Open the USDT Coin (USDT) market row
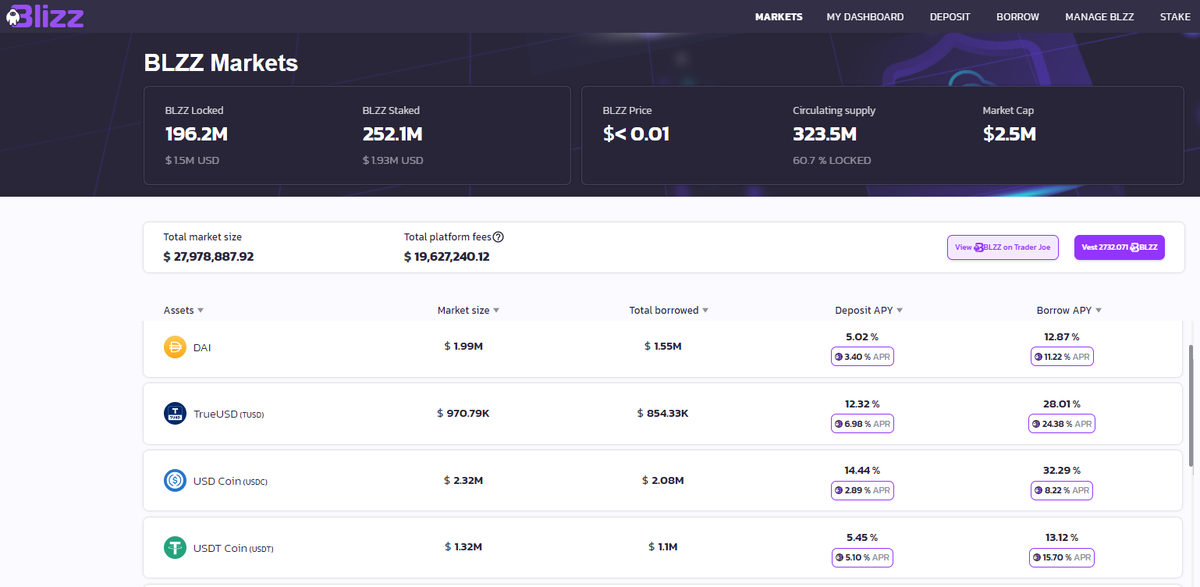This screenshot has width=1200, height=587. pos(663,547)
